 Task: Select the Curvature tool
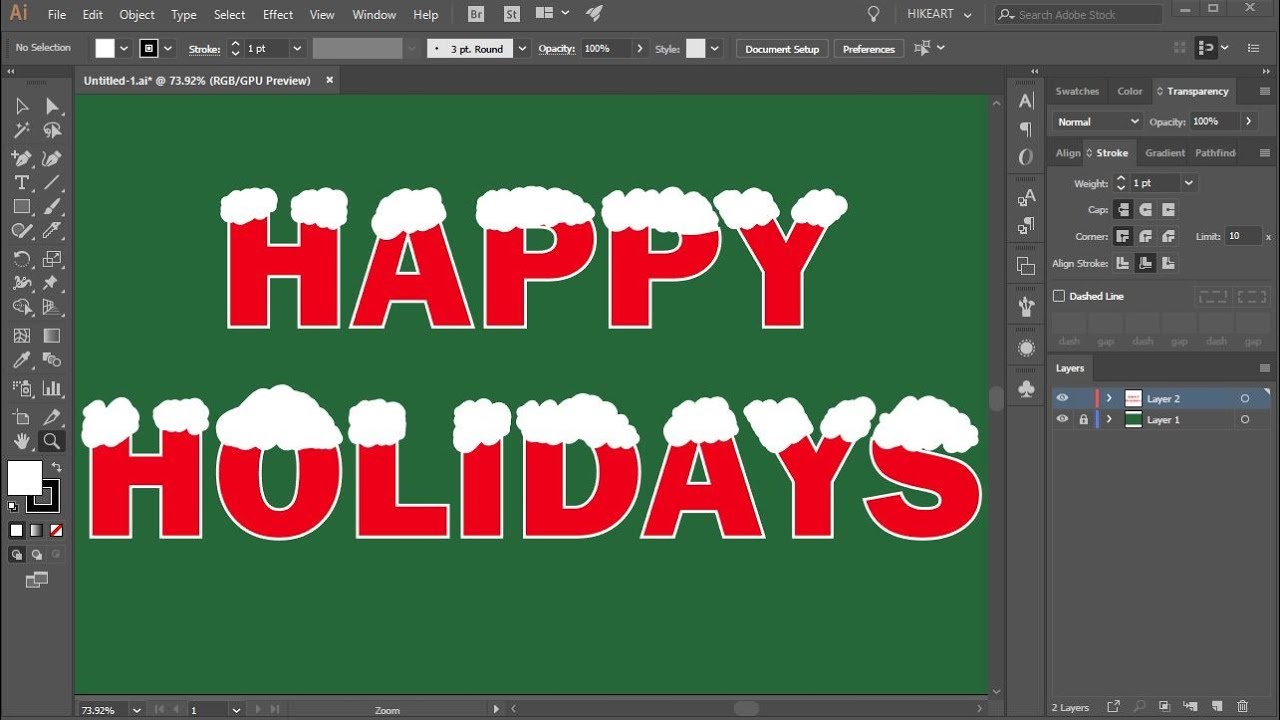pos(52,158)
